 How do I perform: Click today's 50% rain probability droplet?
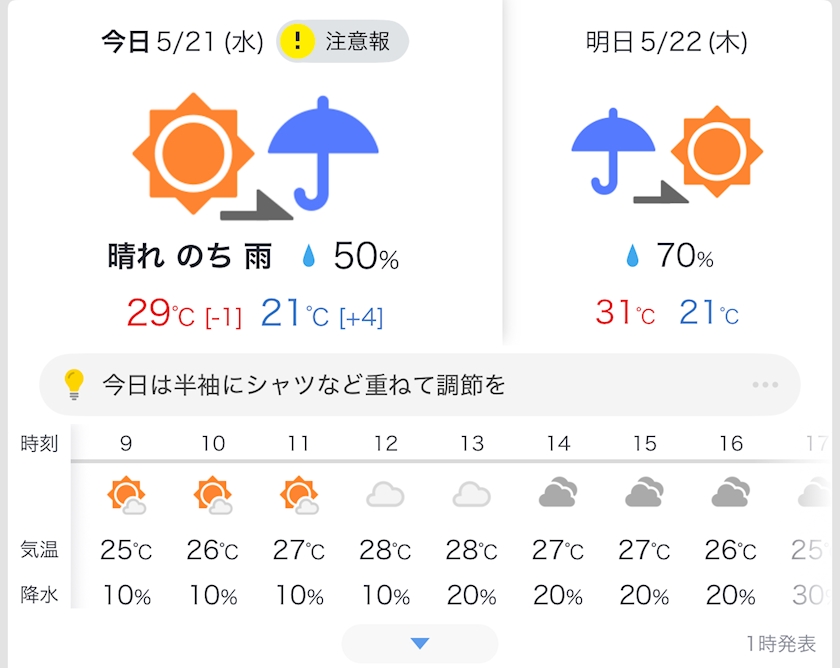pyautogui.click(x=309, y=257)
